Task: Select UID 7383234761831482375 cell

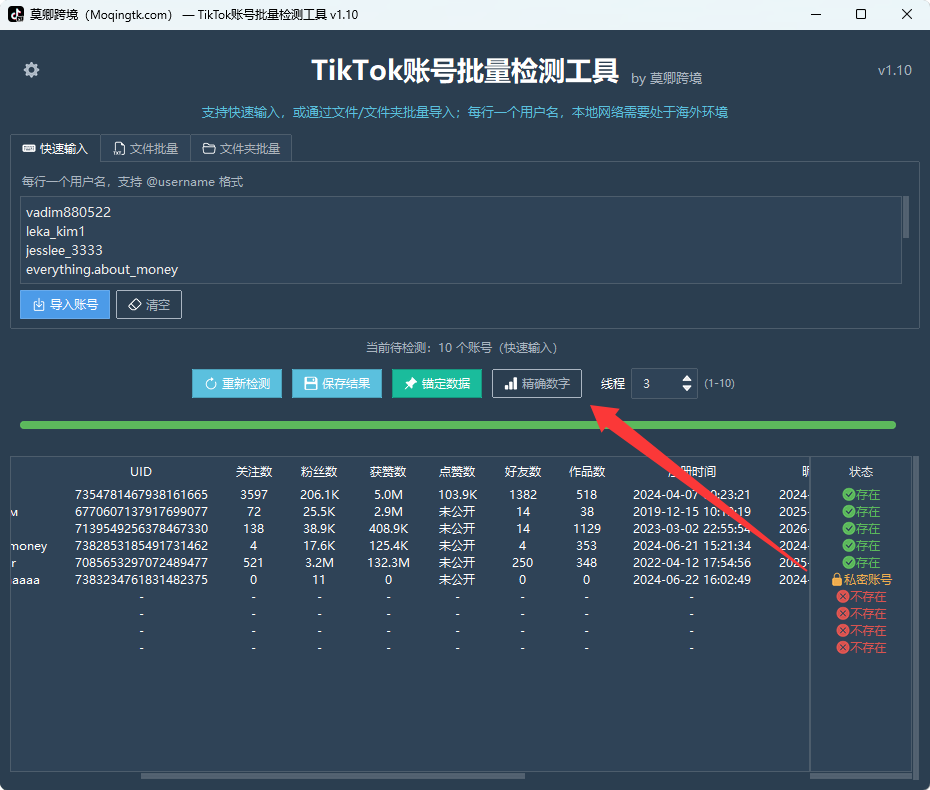Action: point(141,580)
